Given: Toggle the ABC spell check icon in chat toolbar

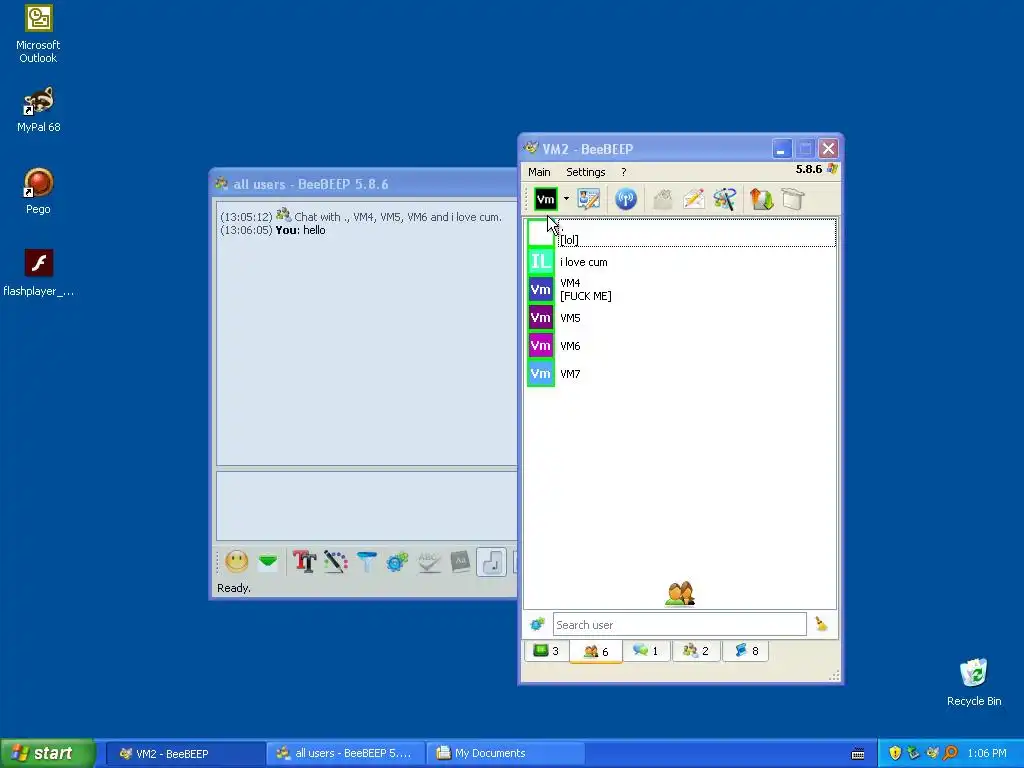Looking at the screenshot, I should tap(428, 562).
